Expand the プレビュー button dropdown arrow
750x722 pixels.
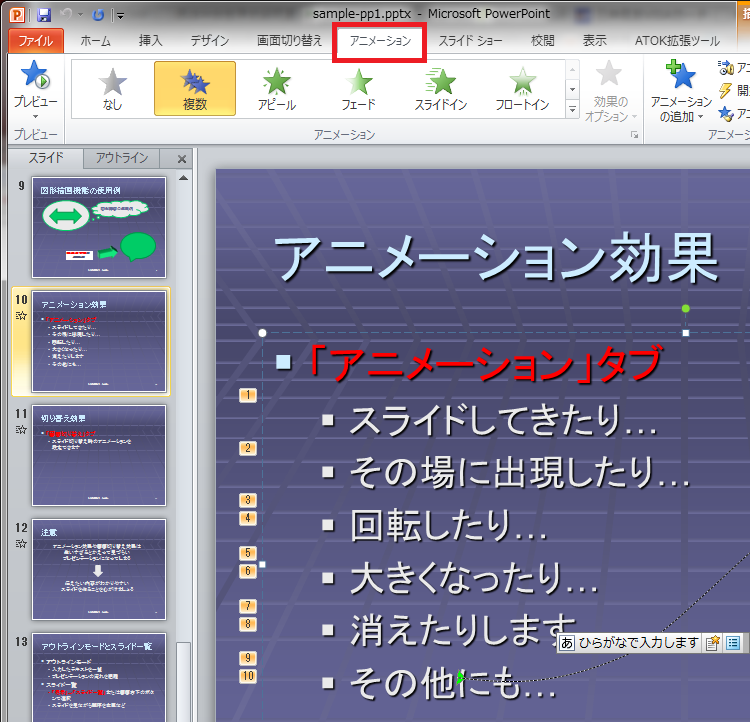(x=35, y=117)
